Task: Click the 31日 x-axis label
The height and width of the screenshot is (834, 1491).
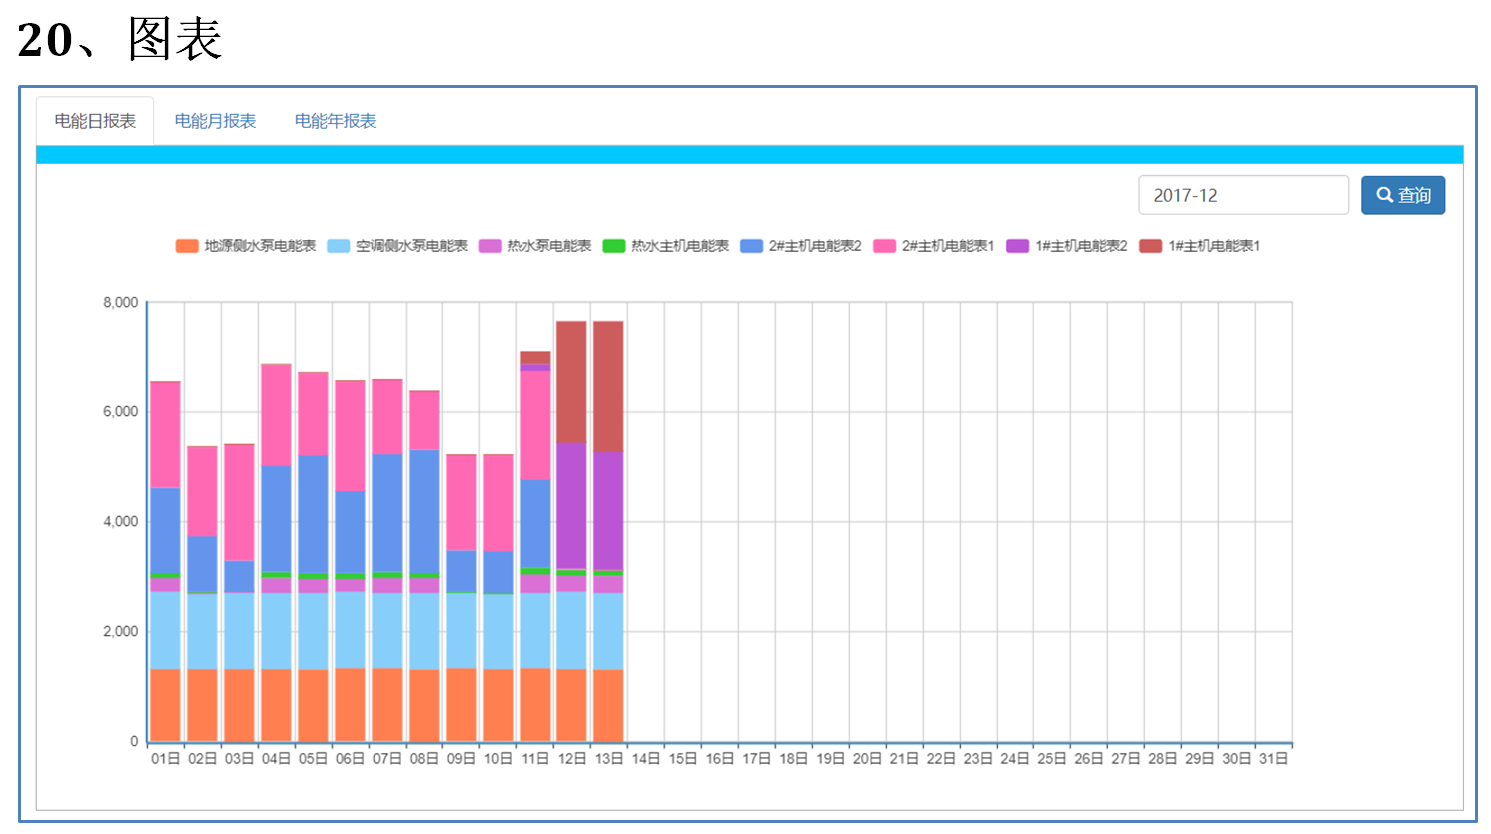Action: click(1273, 759)
